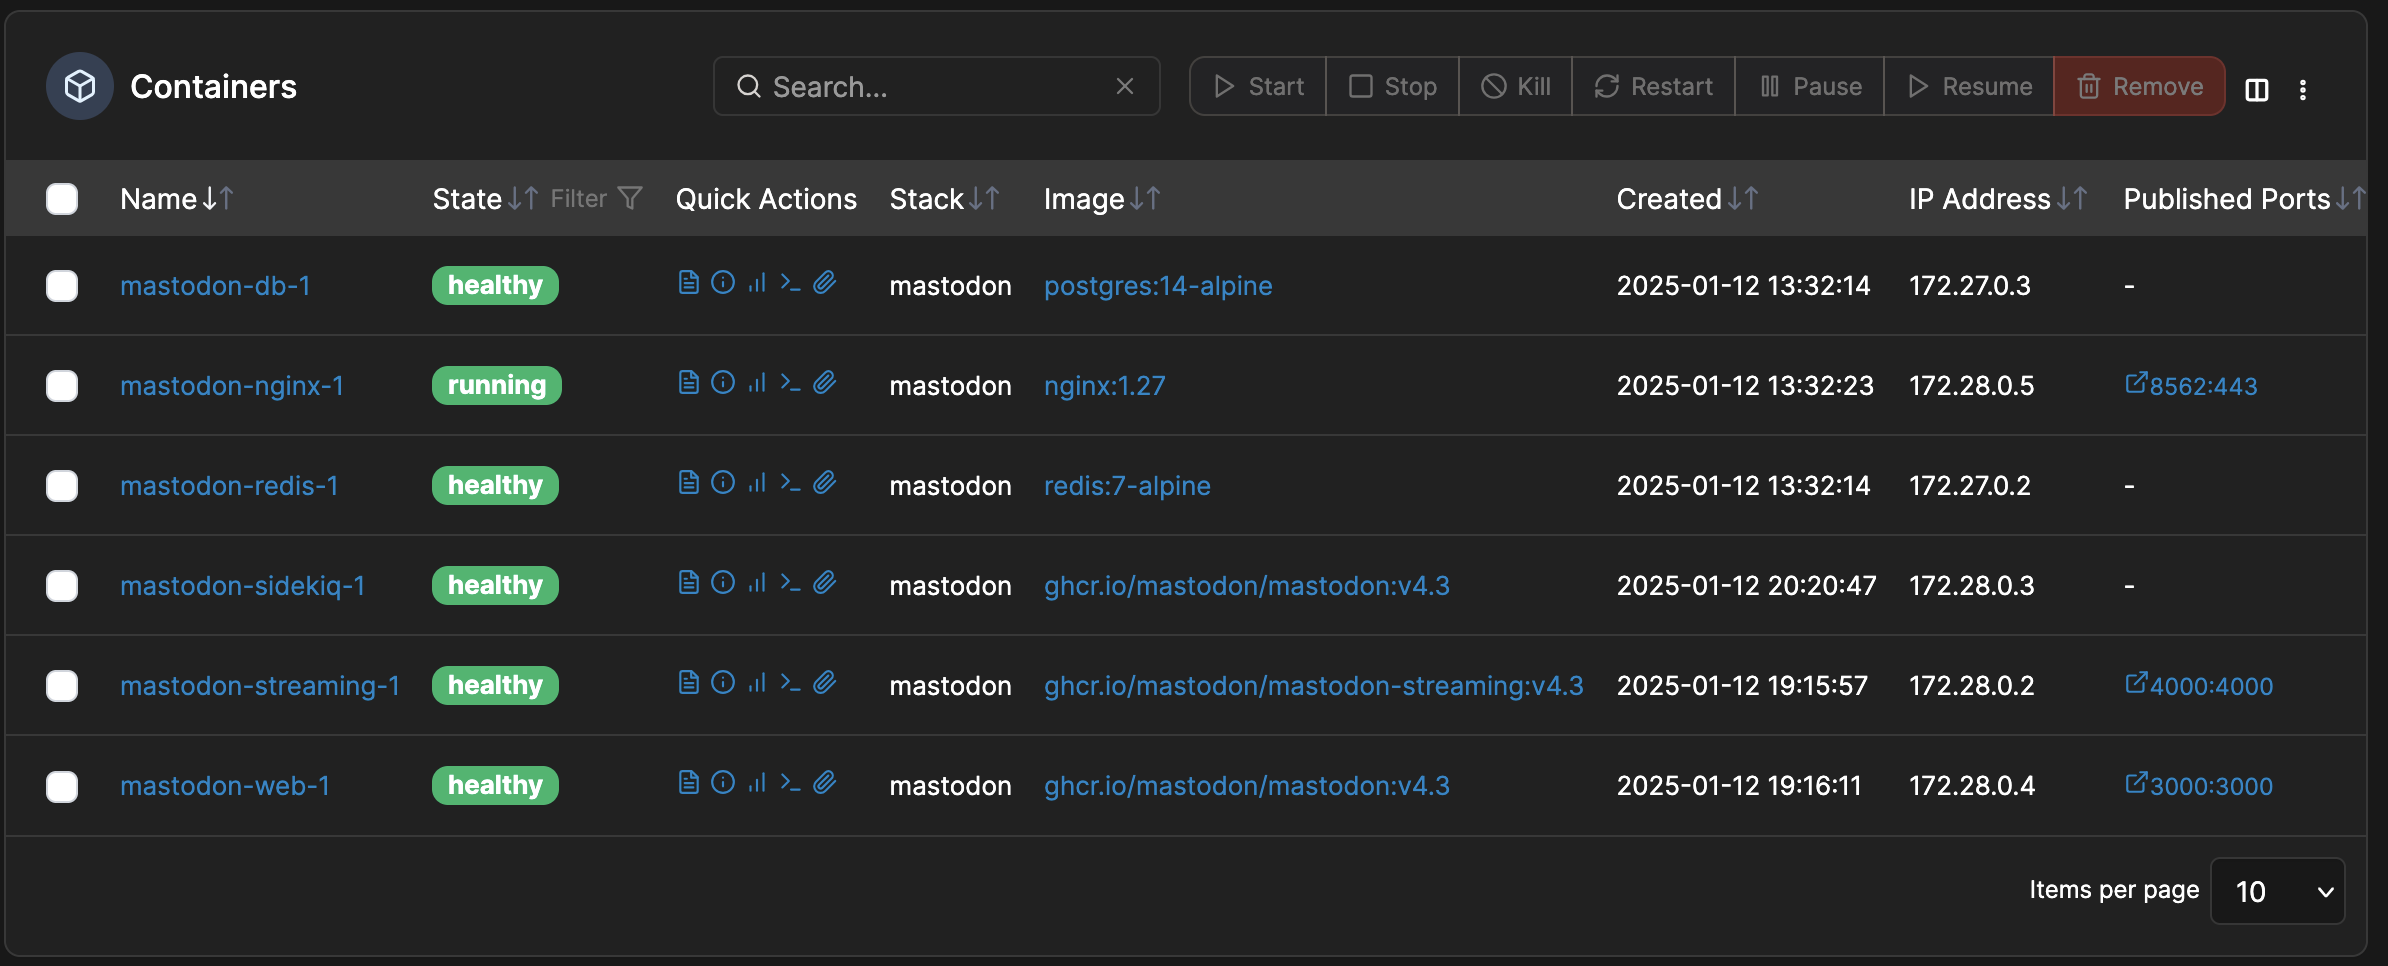The image size is (2388, 966).
Task: Open console for mastodon-nginx-1
Action: click(790, 383)
